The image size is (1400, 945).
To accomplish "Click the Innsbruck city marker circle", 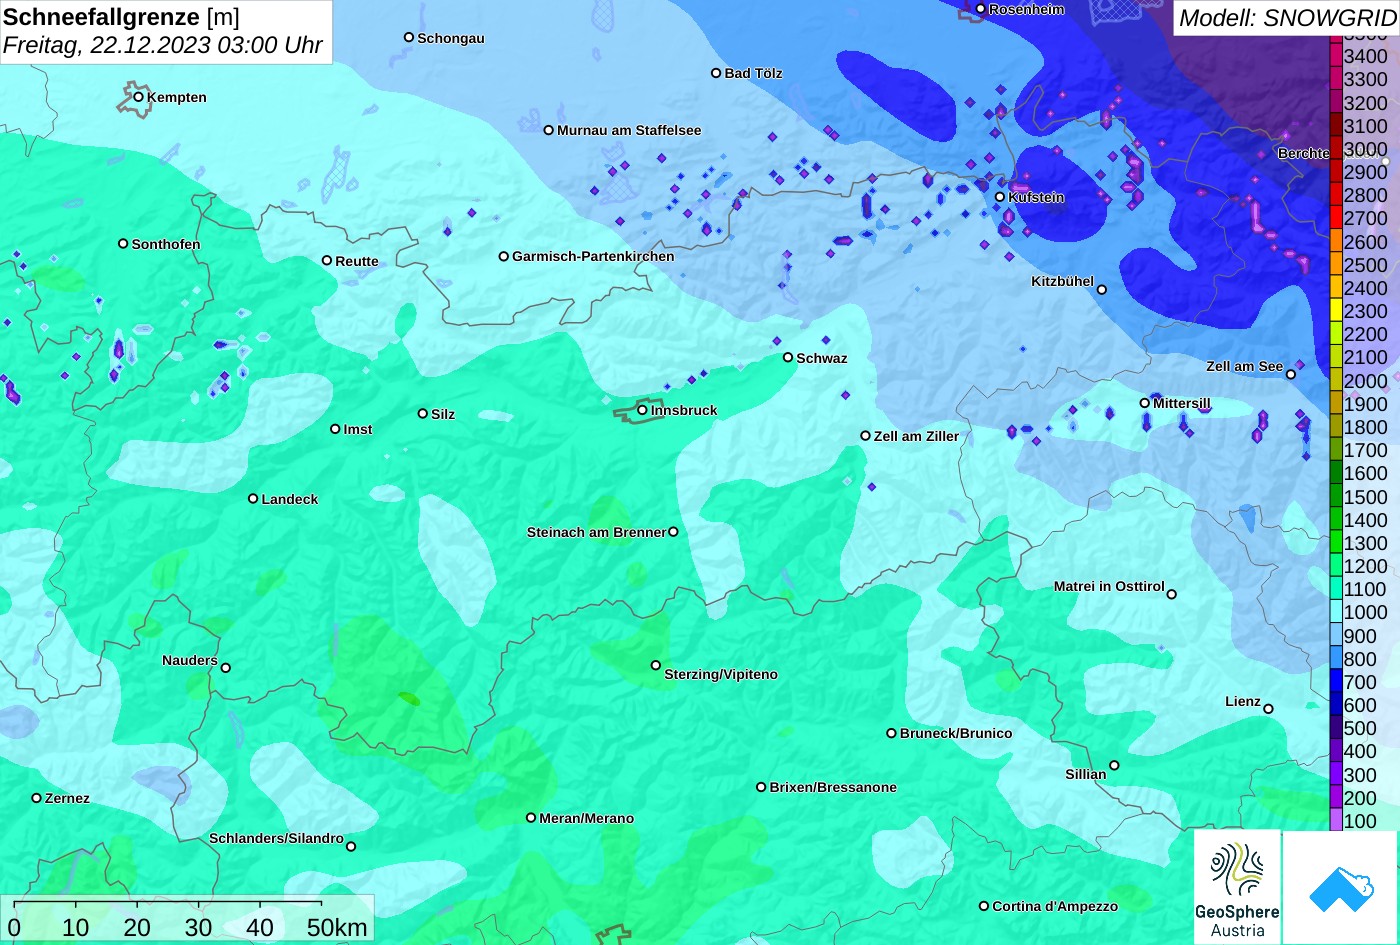I will point(642,409).
